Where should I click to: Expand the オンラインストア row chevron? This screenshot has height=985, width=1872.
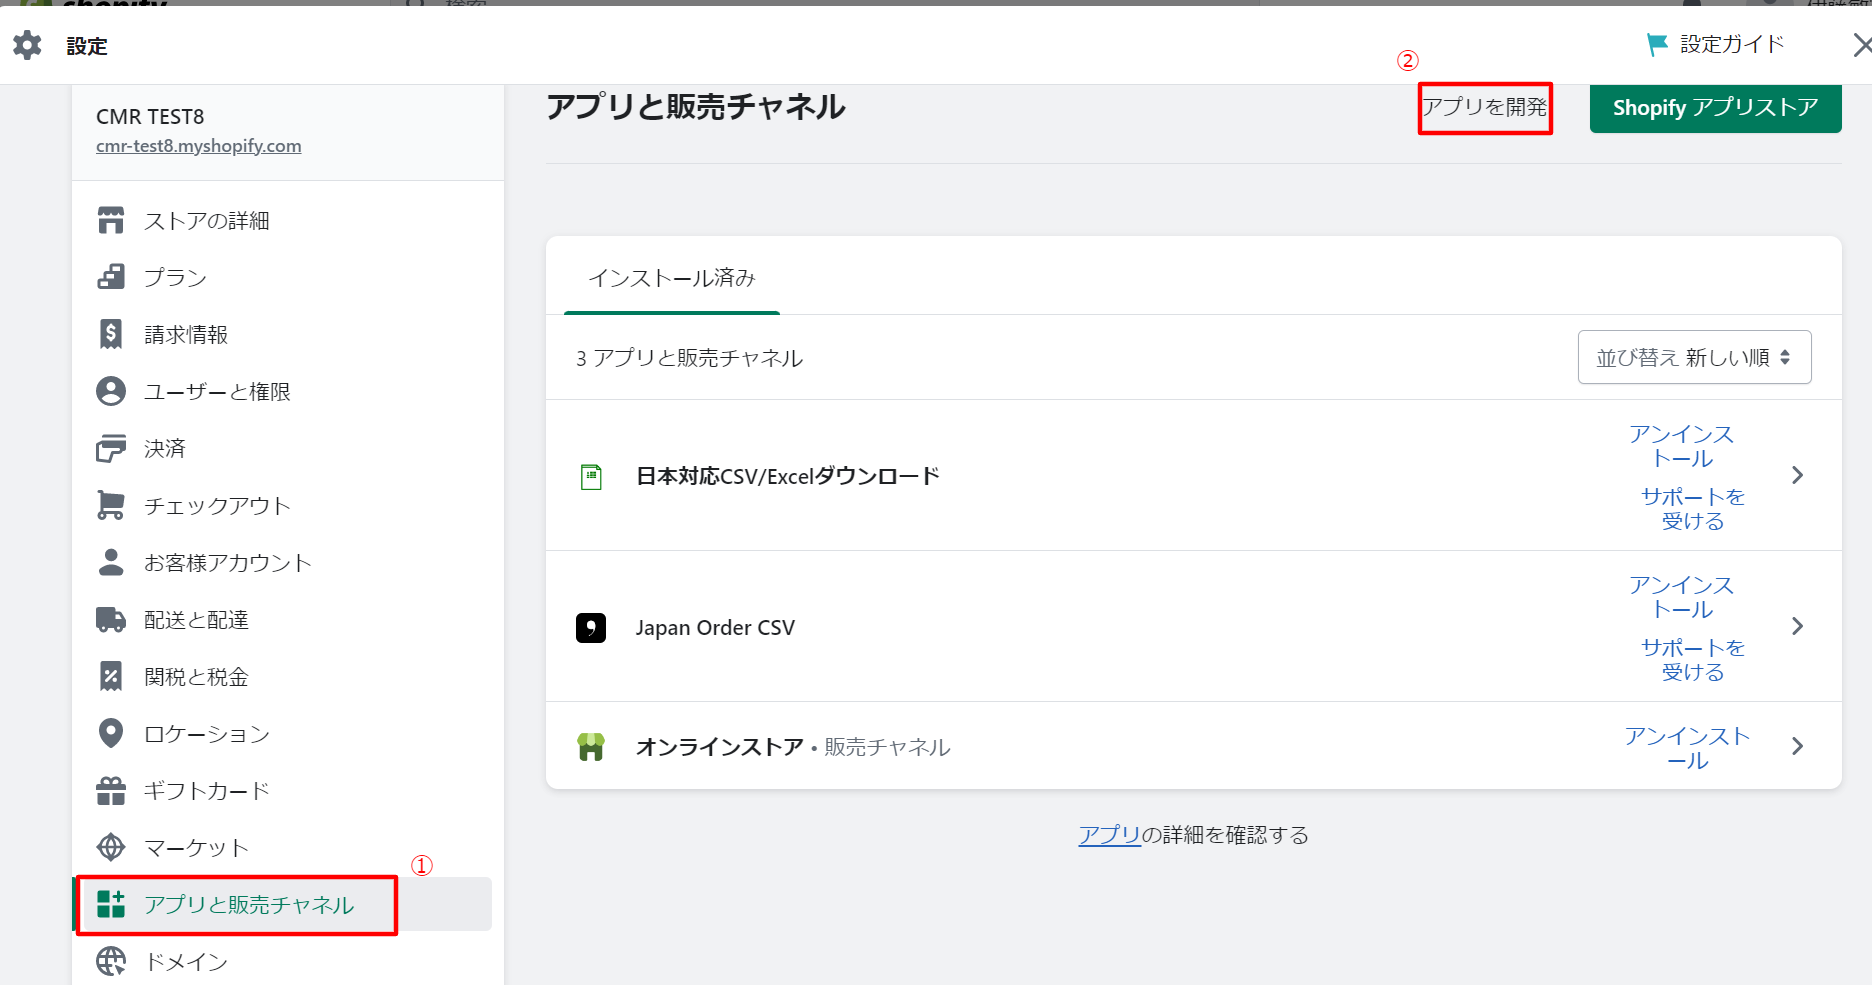click(x=1797, y=746)
